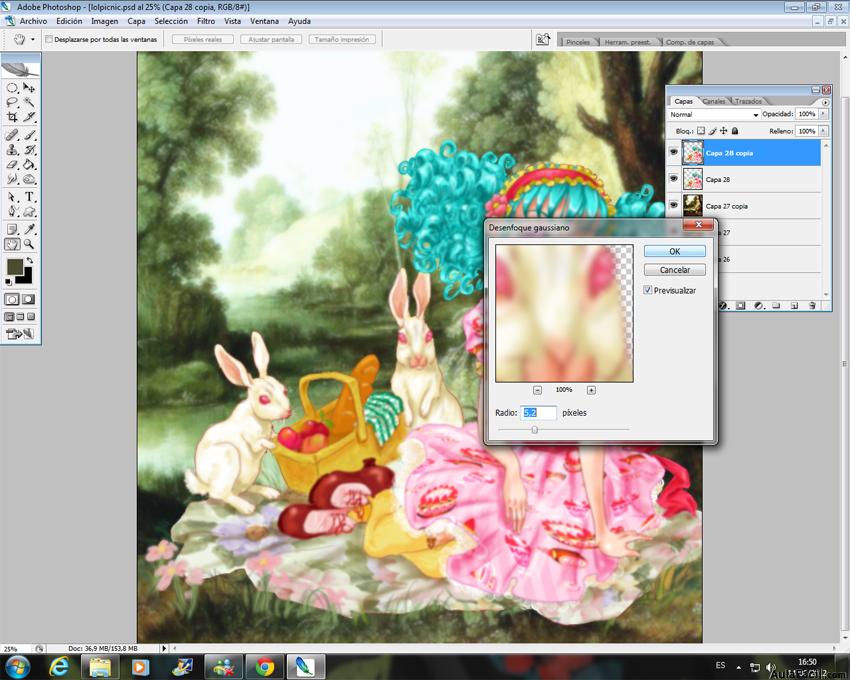Select the Move tool

pos(29,88)
